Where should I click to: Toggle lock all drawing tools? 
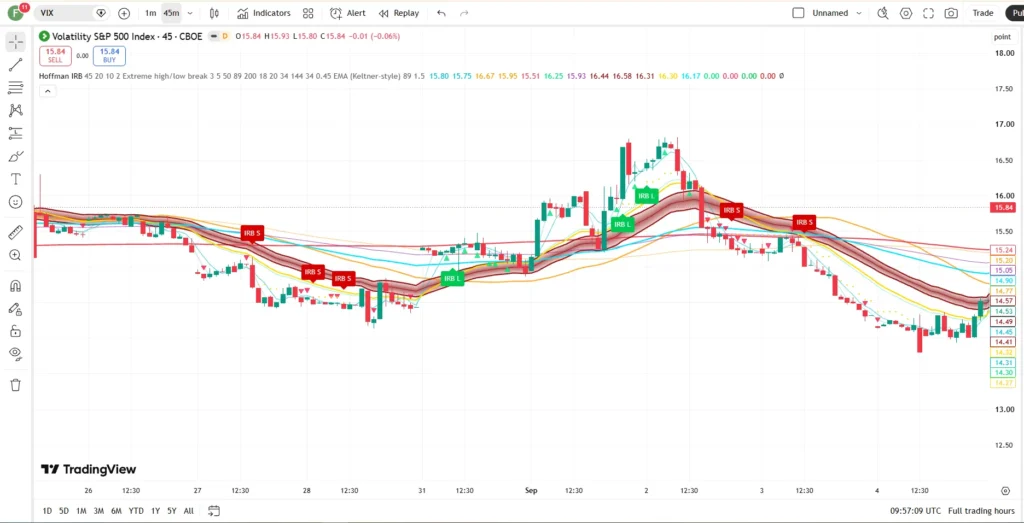tap(16, 331)
